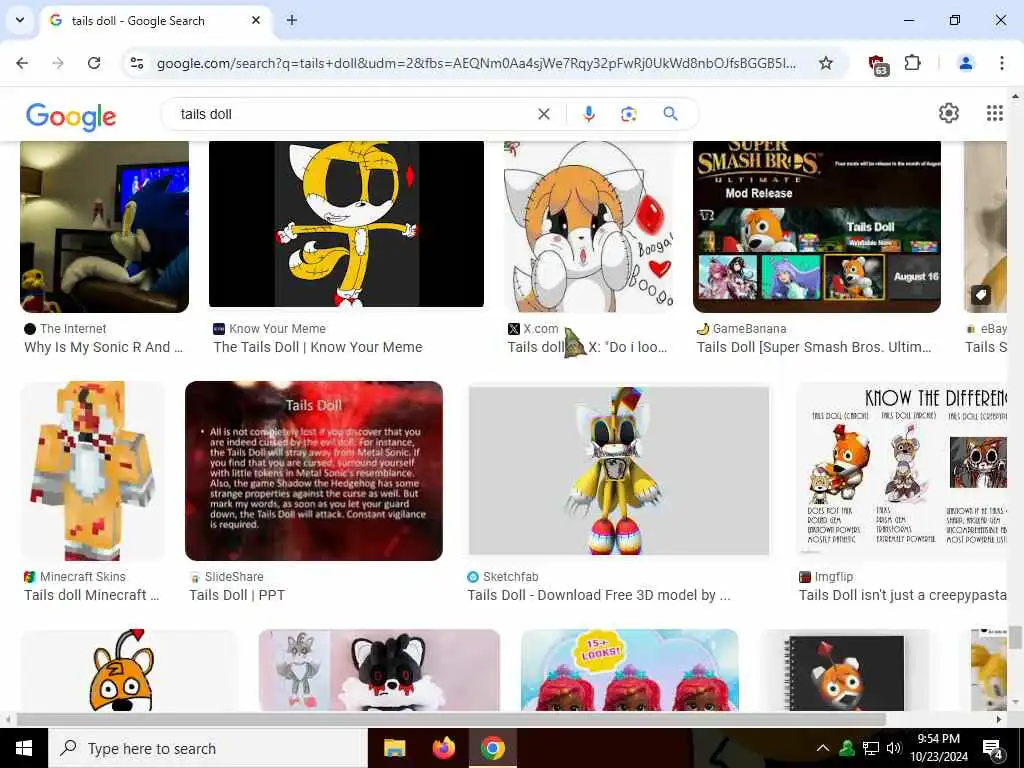
Task: Launch Firefox from the taskbar
Action: pos(443,748)
